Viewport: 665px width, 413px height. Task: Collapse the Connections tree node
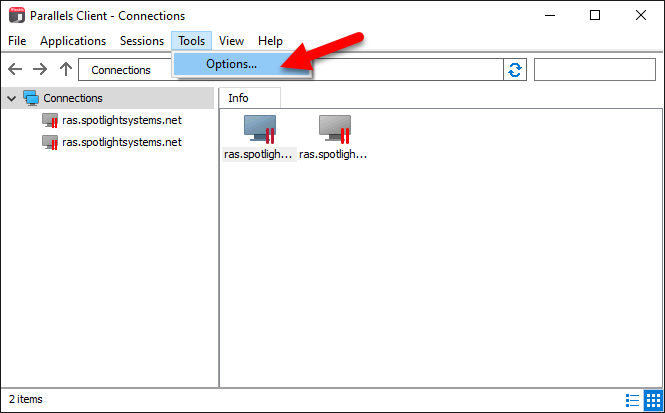[11, 98]
